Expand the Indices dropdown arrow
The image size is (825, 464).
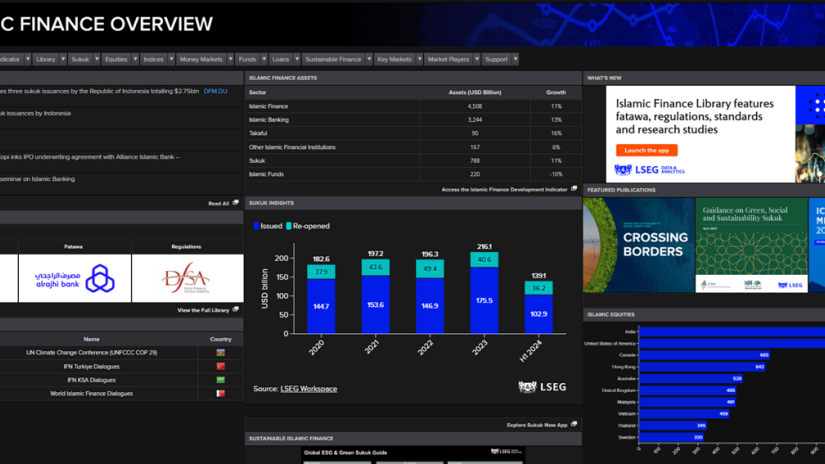point(172,59)
